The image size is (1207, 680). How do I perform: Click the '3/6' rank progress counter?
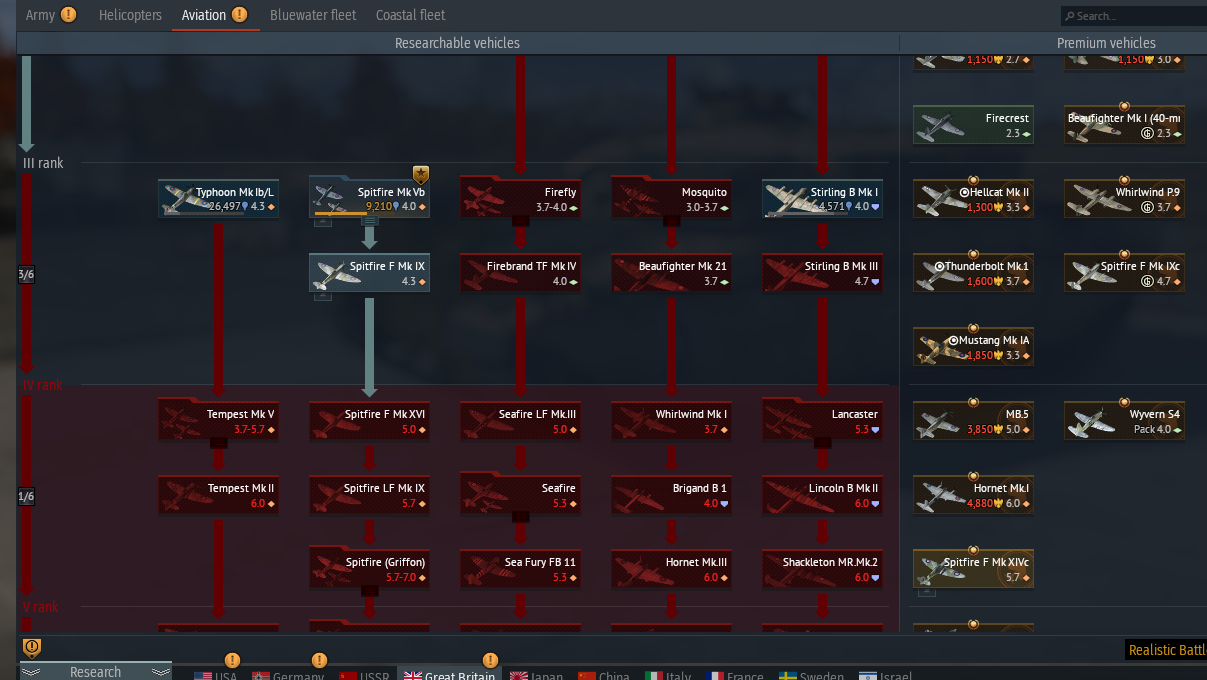pyautogui.click(x=26, y=275)
